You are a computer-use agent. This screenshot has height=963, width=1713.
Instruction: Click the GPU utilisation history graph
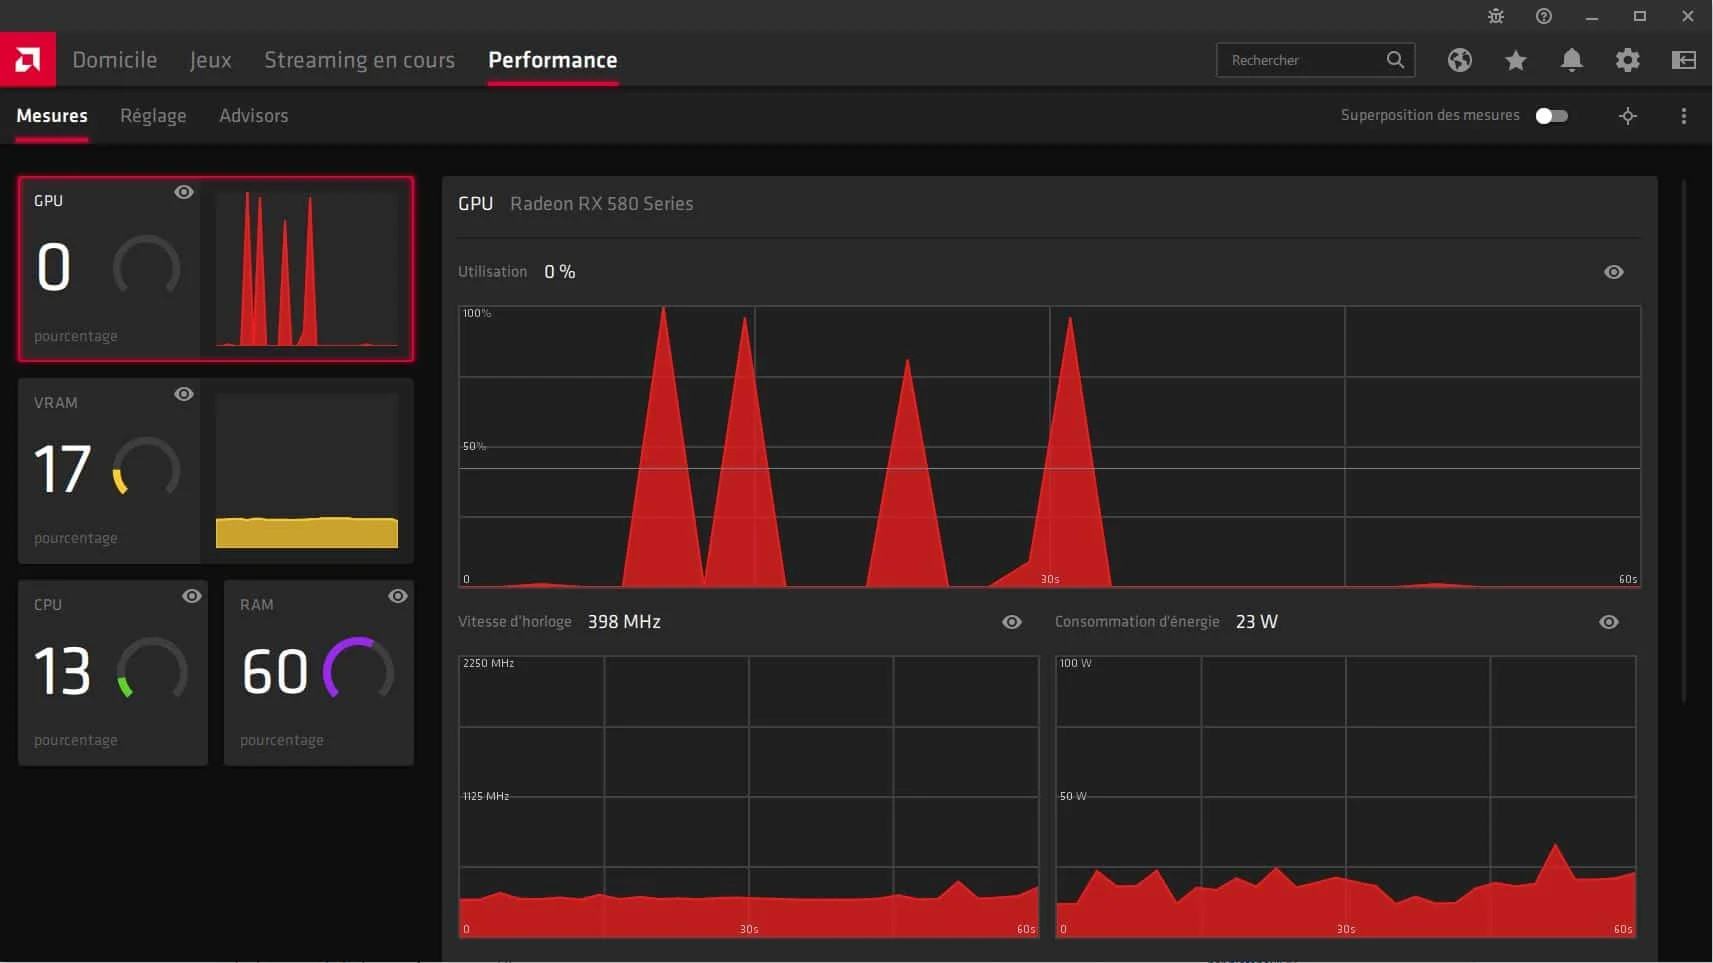click(x=1049, y=446)
